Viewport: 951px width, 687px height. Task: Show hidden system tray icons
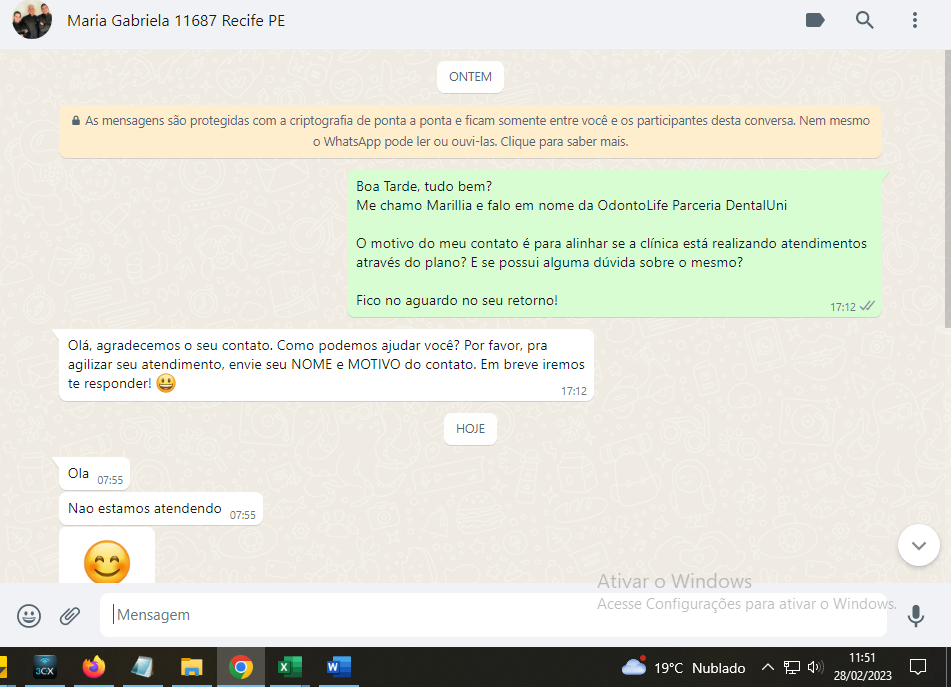[767, 668]
